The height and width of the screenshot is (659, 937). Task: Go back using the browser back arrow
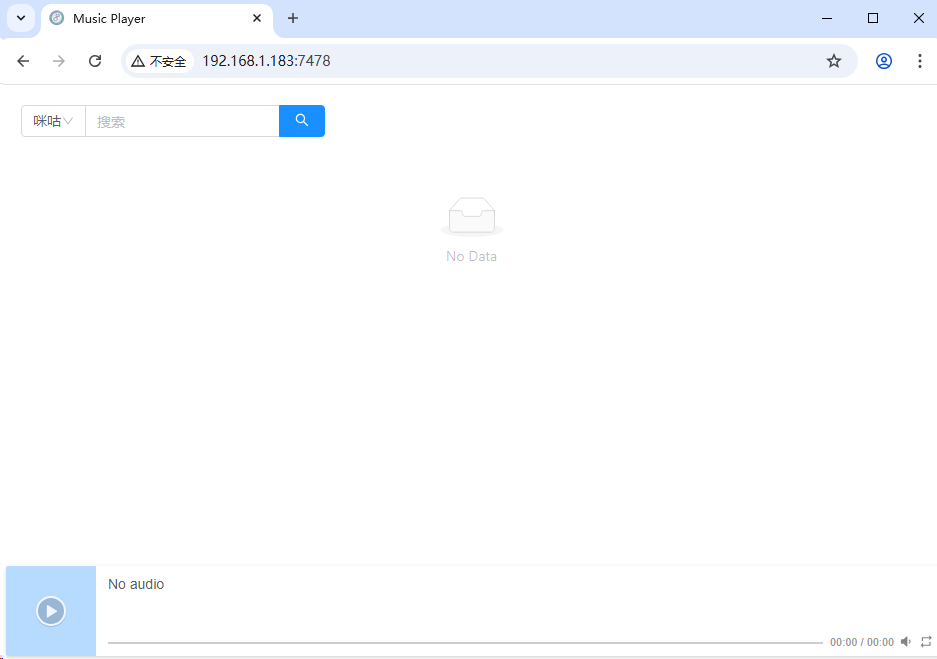(23, 61)
